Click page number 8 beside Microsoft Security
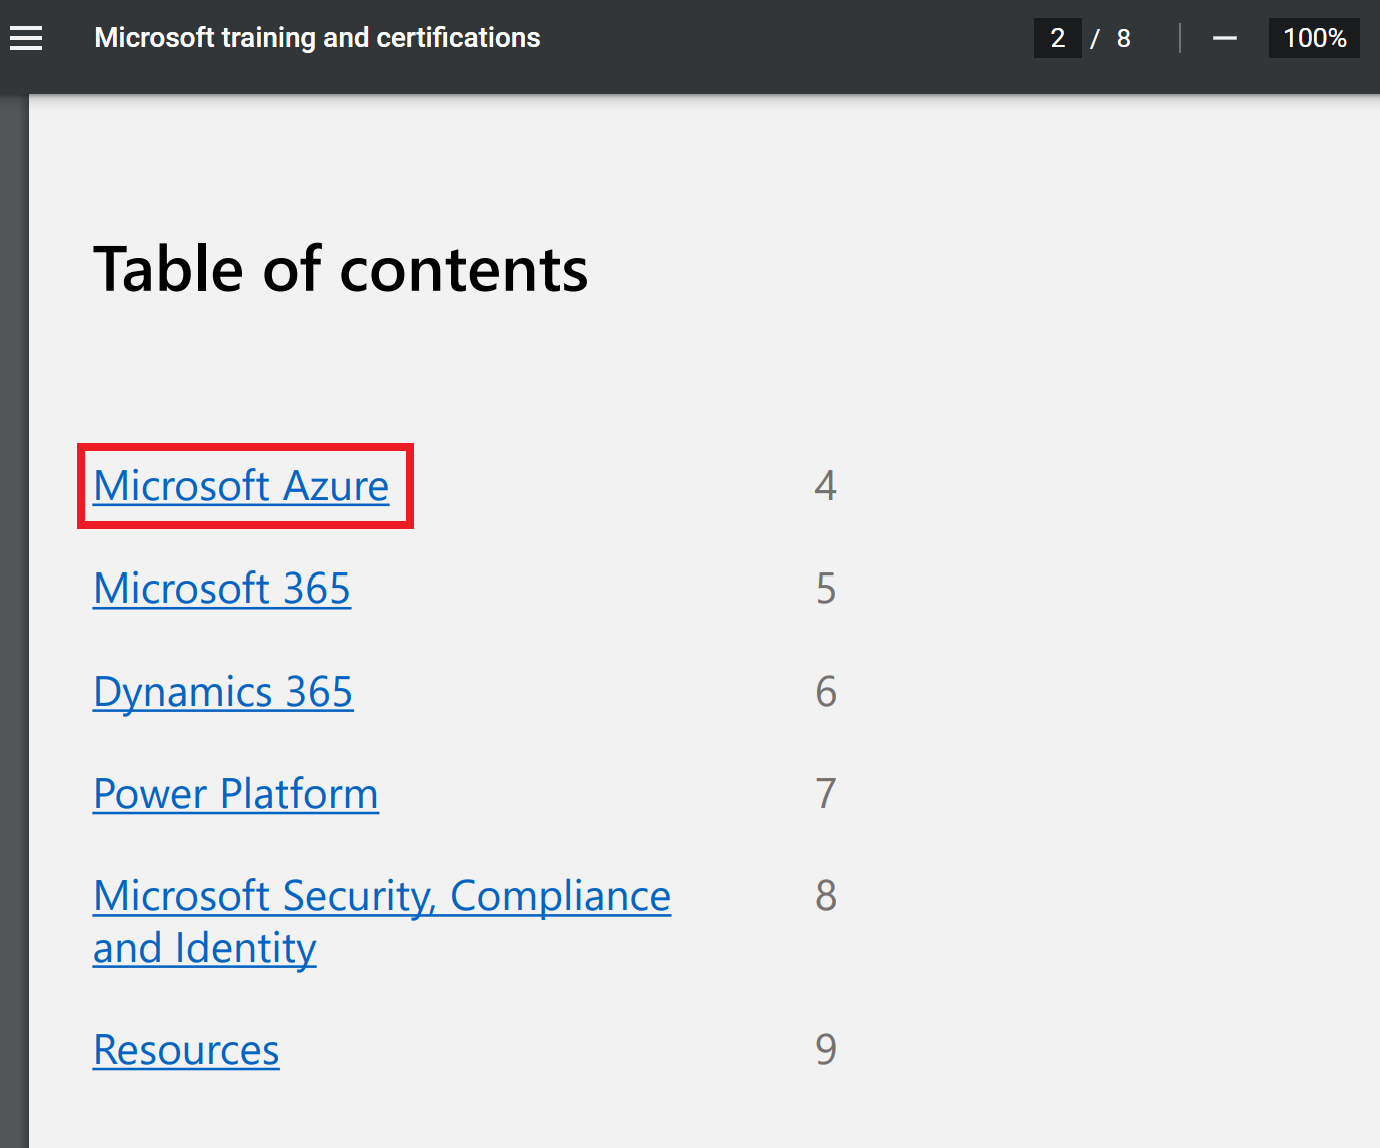This screenshot has height=1148, width=1380. (x=825, y=896)
